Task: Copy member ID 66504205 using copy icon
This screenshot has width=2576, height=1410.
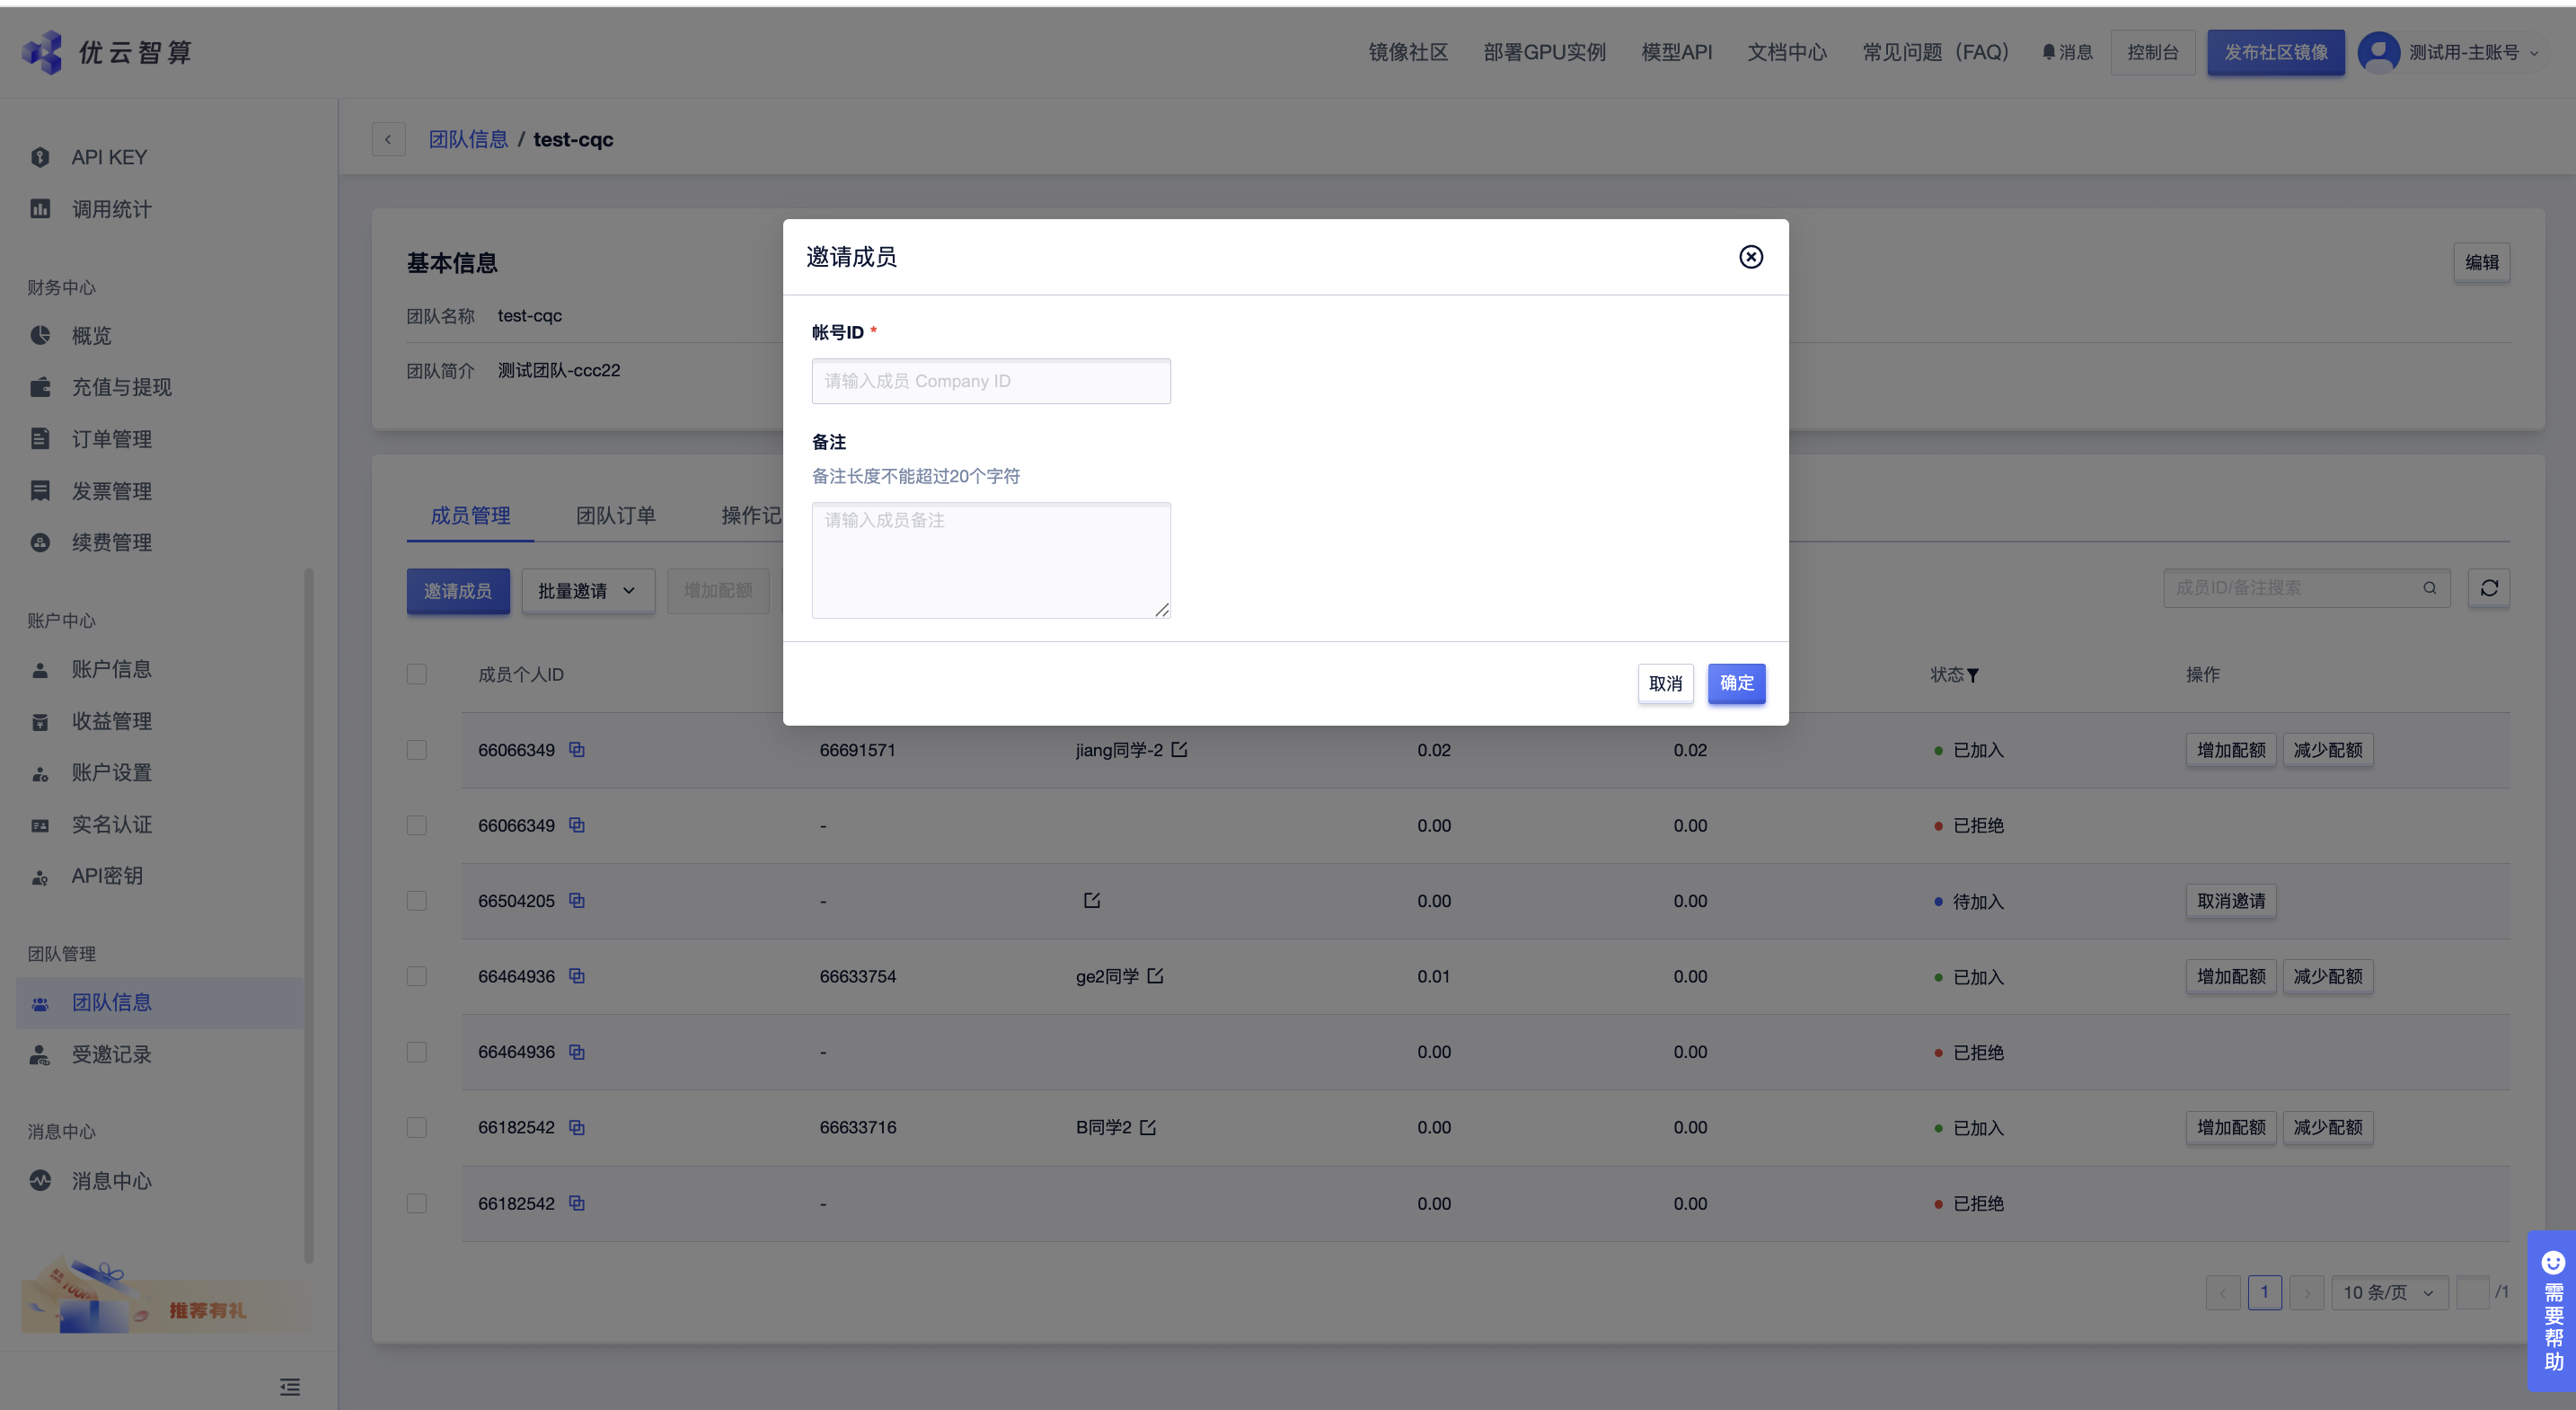Action: pyautogui.click(x=577, y=900)
